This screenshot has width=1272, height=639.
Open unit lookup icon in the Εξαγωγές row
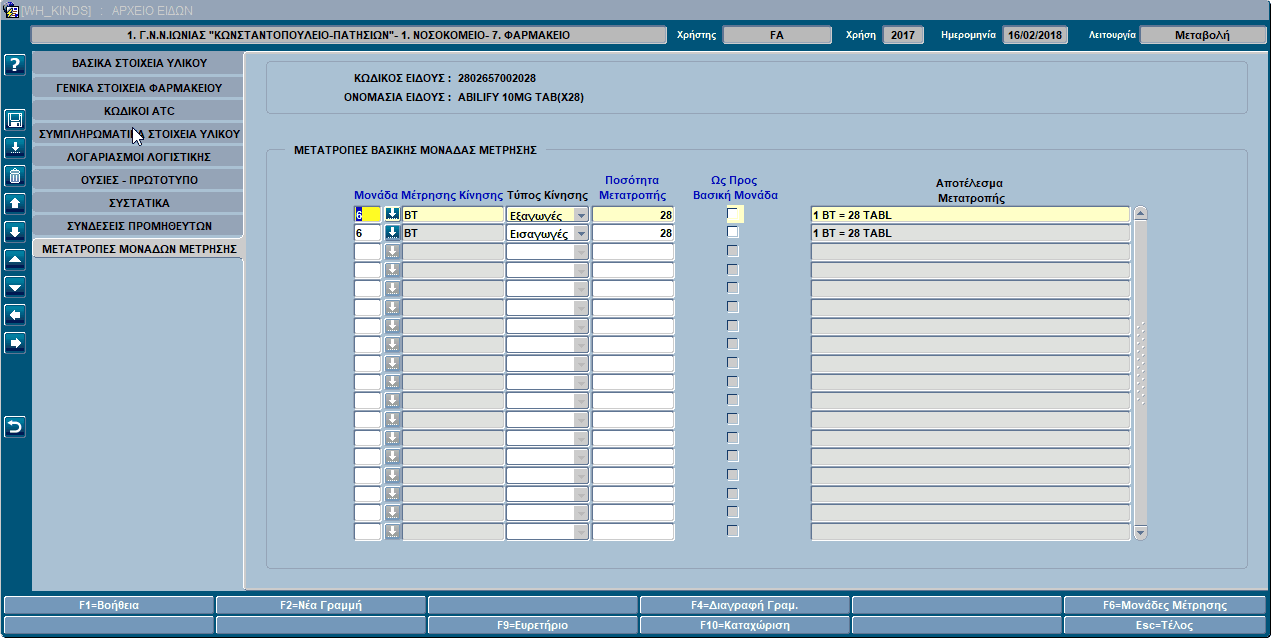tap(393, 215)
